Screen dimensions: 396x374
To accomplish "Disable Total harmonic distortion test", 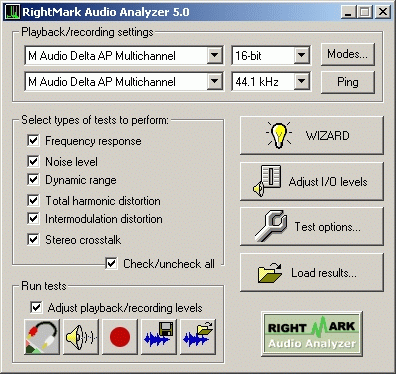I will point(33,200).
